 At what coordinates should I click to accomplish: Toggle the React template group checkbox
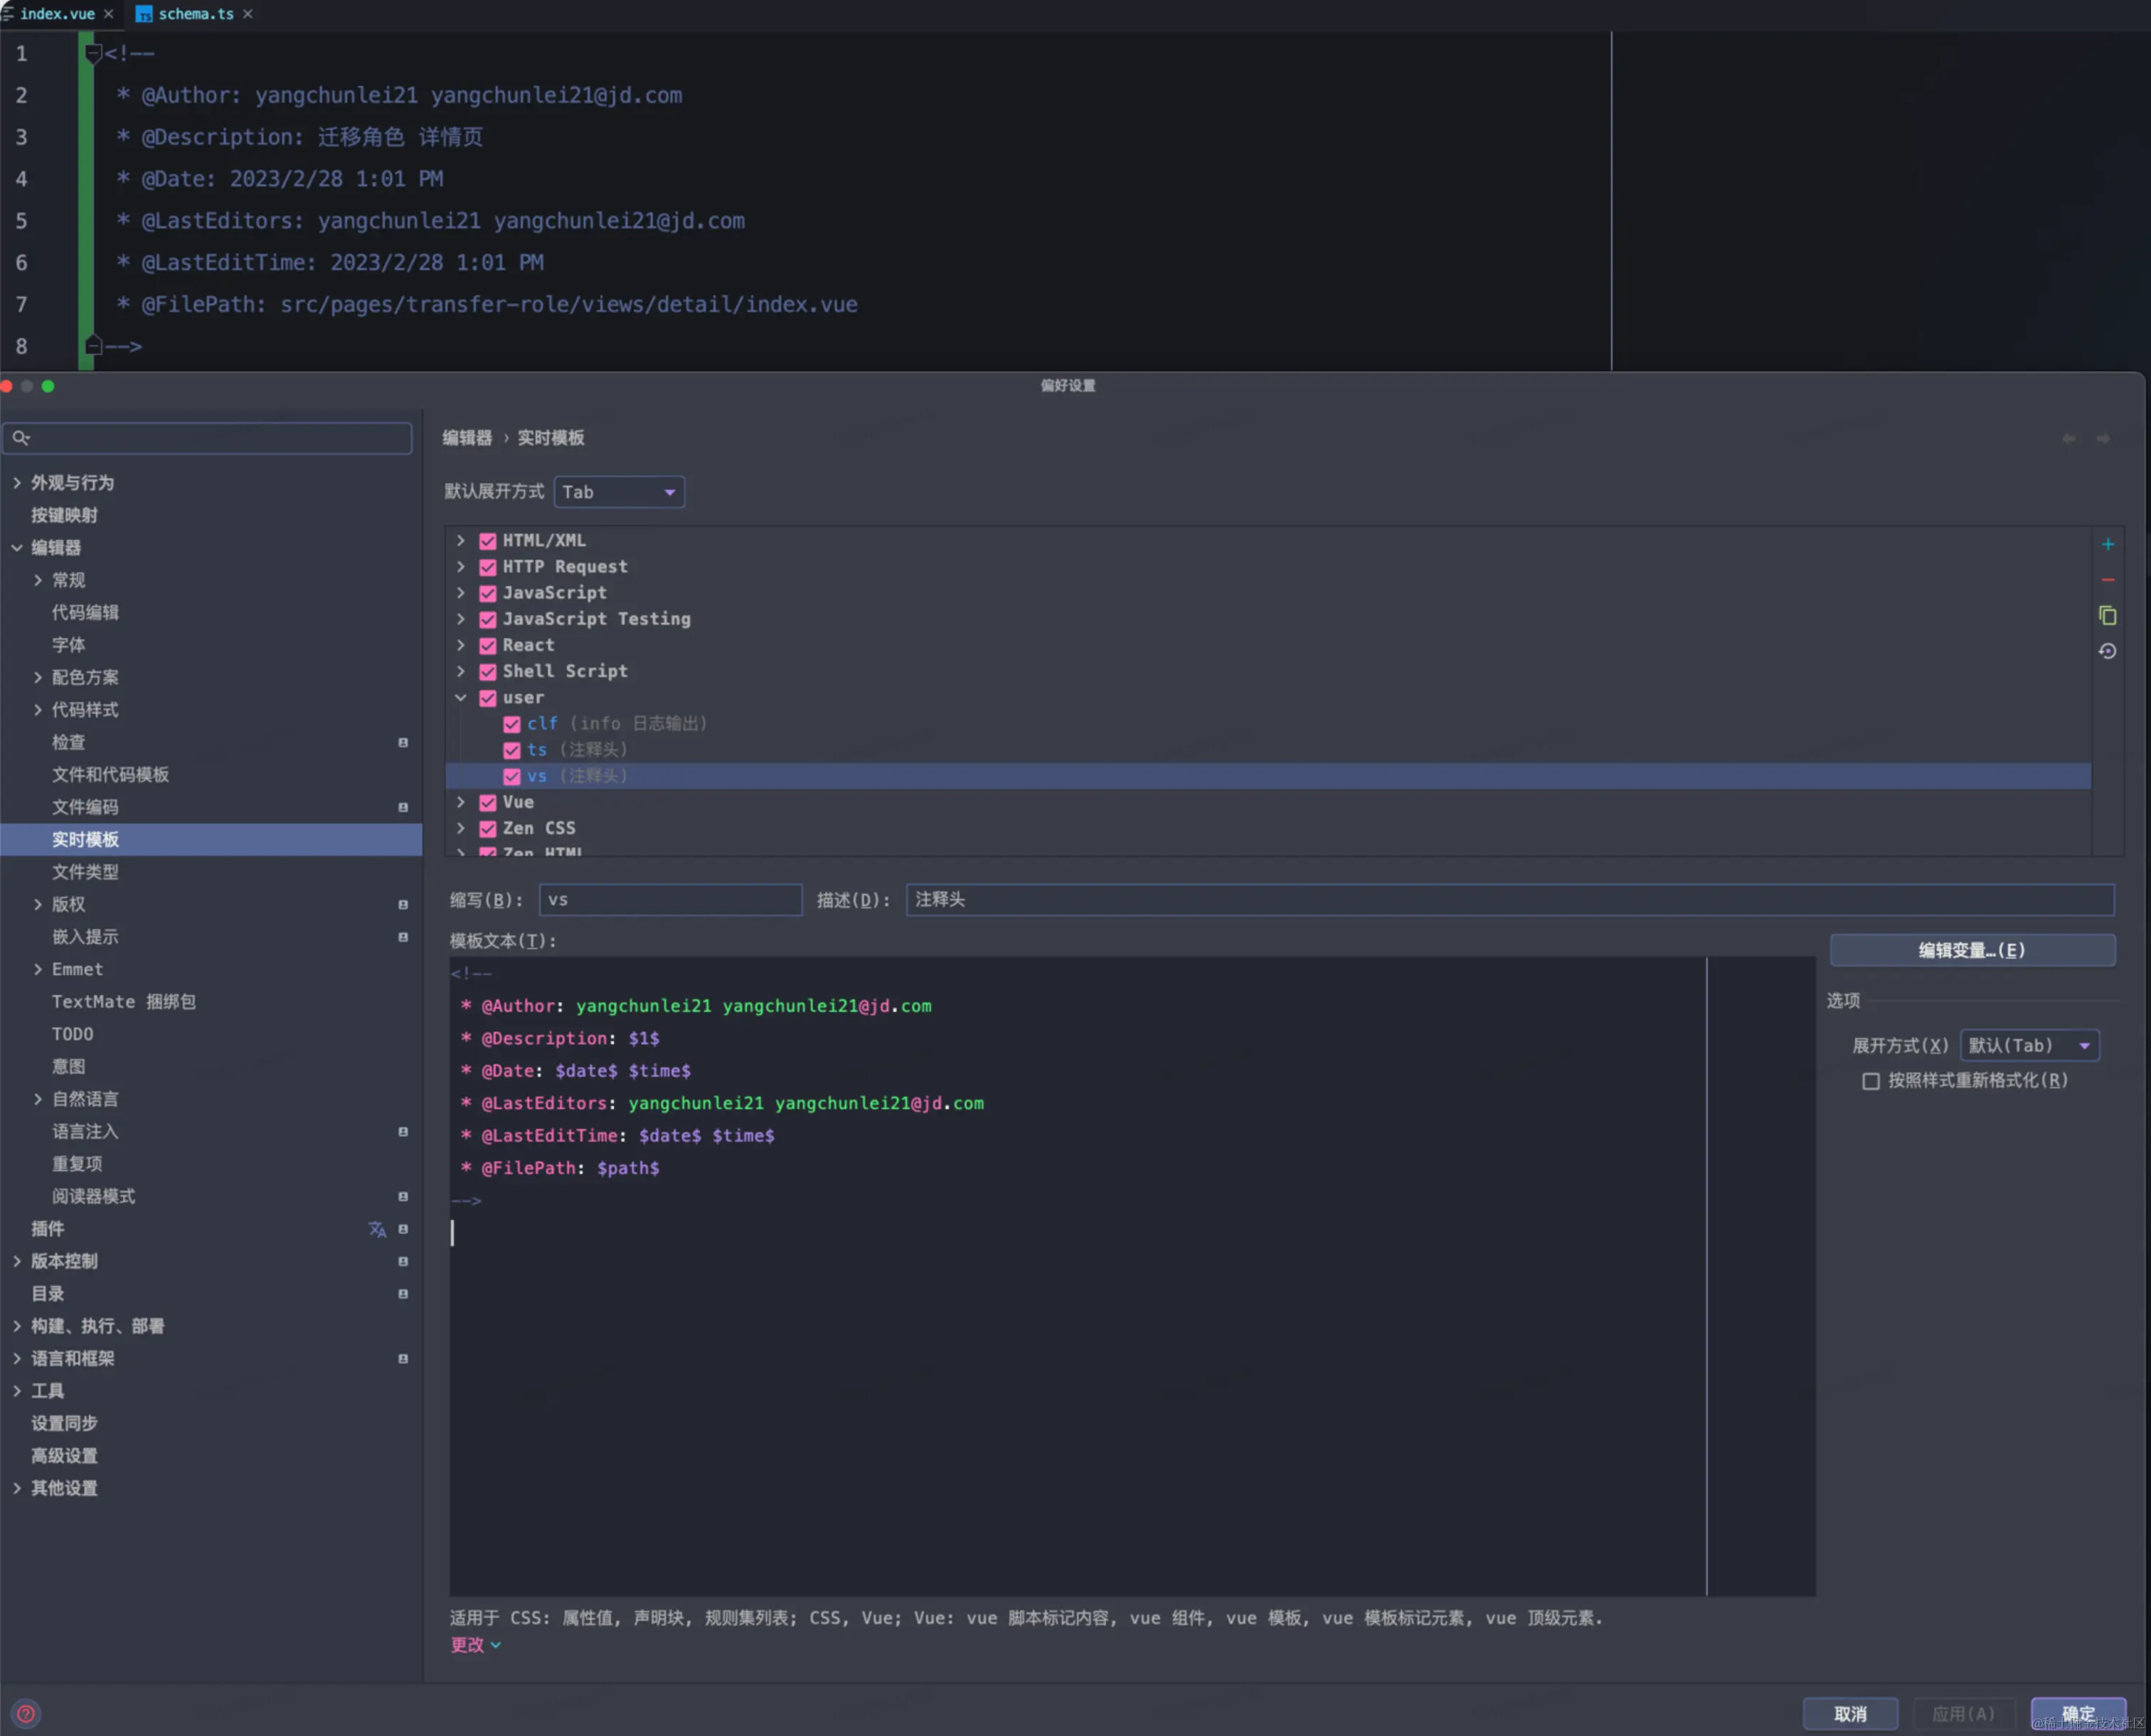[488, 646]
